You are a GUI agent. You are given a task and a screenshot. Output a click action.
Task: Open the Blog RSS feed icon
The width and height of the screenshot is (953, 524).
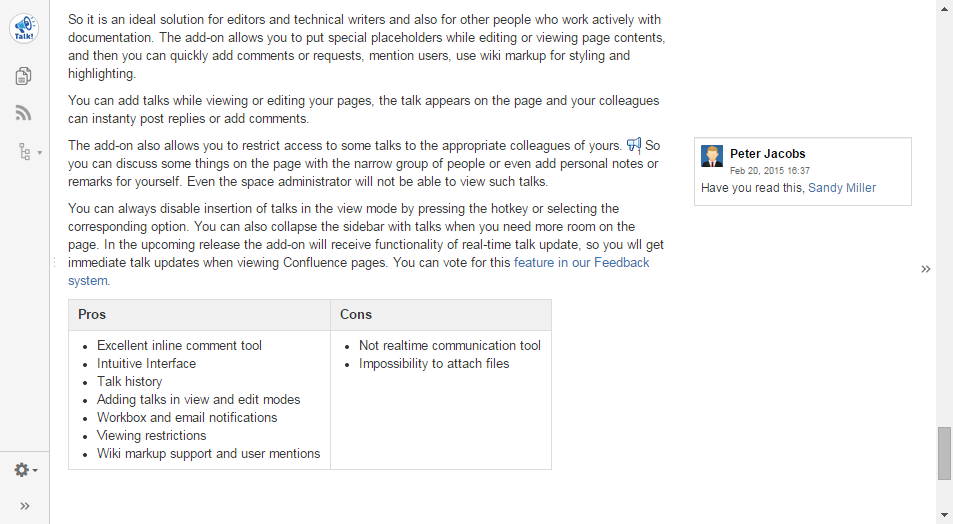coord(24,113)
